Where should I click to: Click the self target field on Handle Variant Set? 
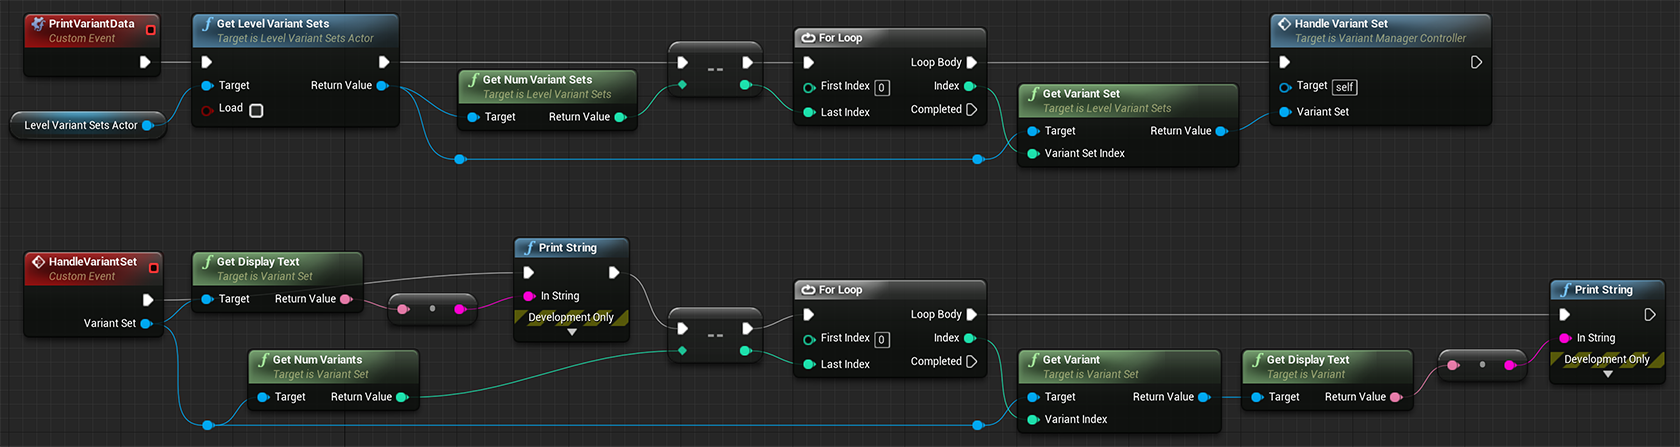coord(1344,87)
